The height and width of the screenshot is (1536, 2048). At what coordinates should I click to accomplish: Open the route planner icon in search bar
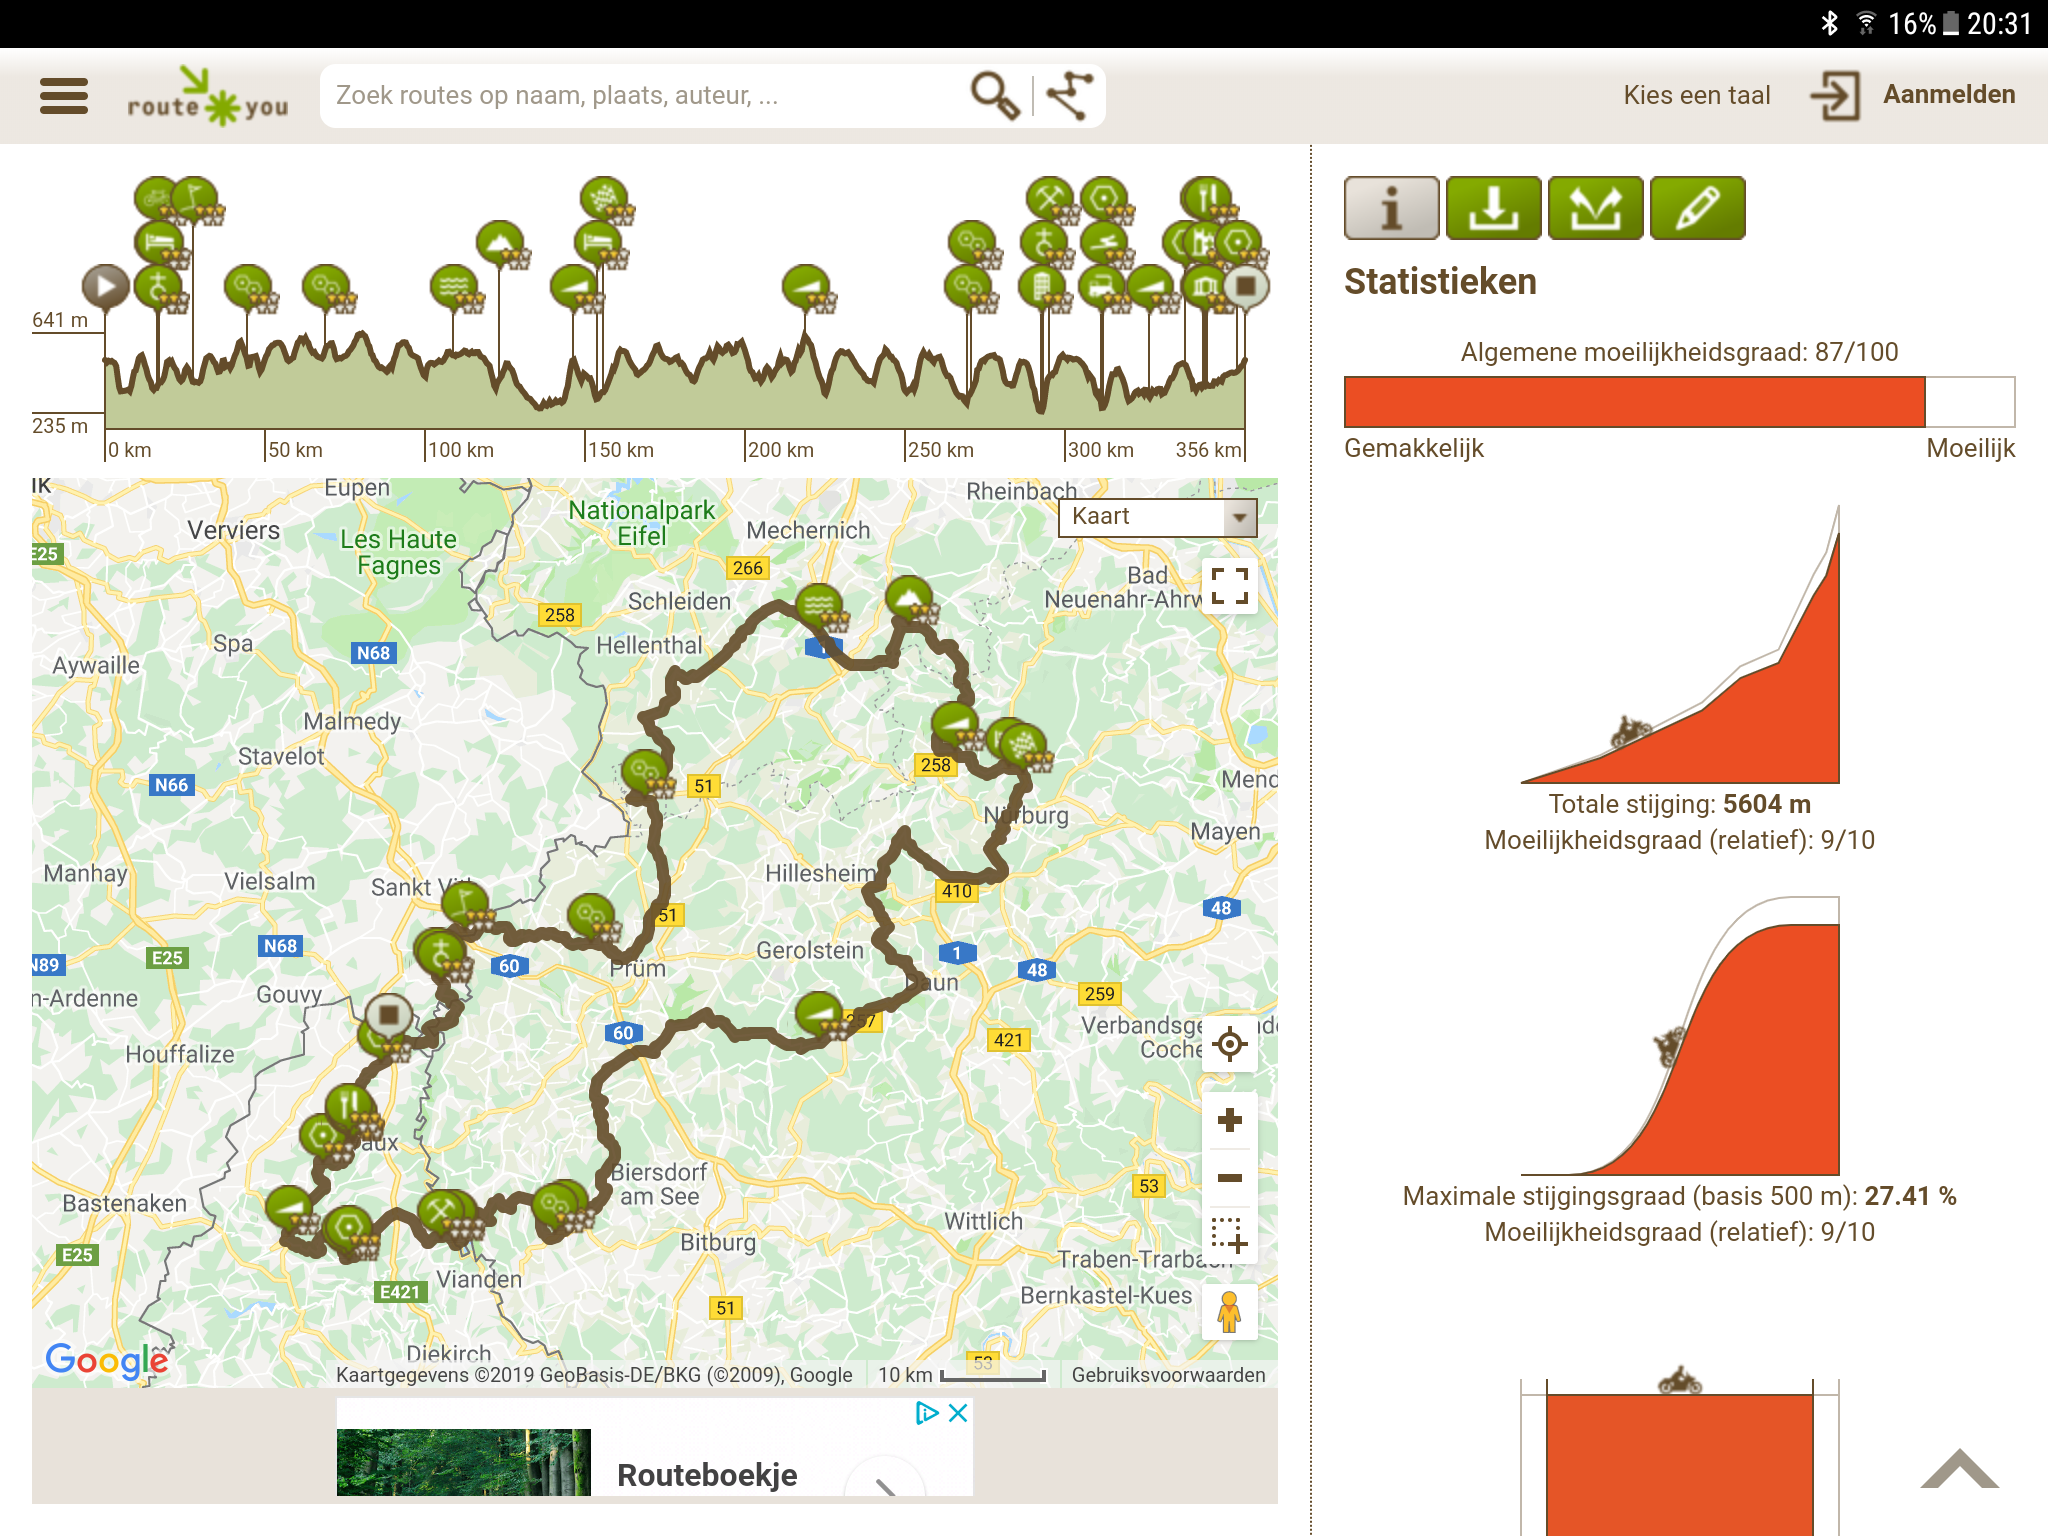tap(1069, 96)
